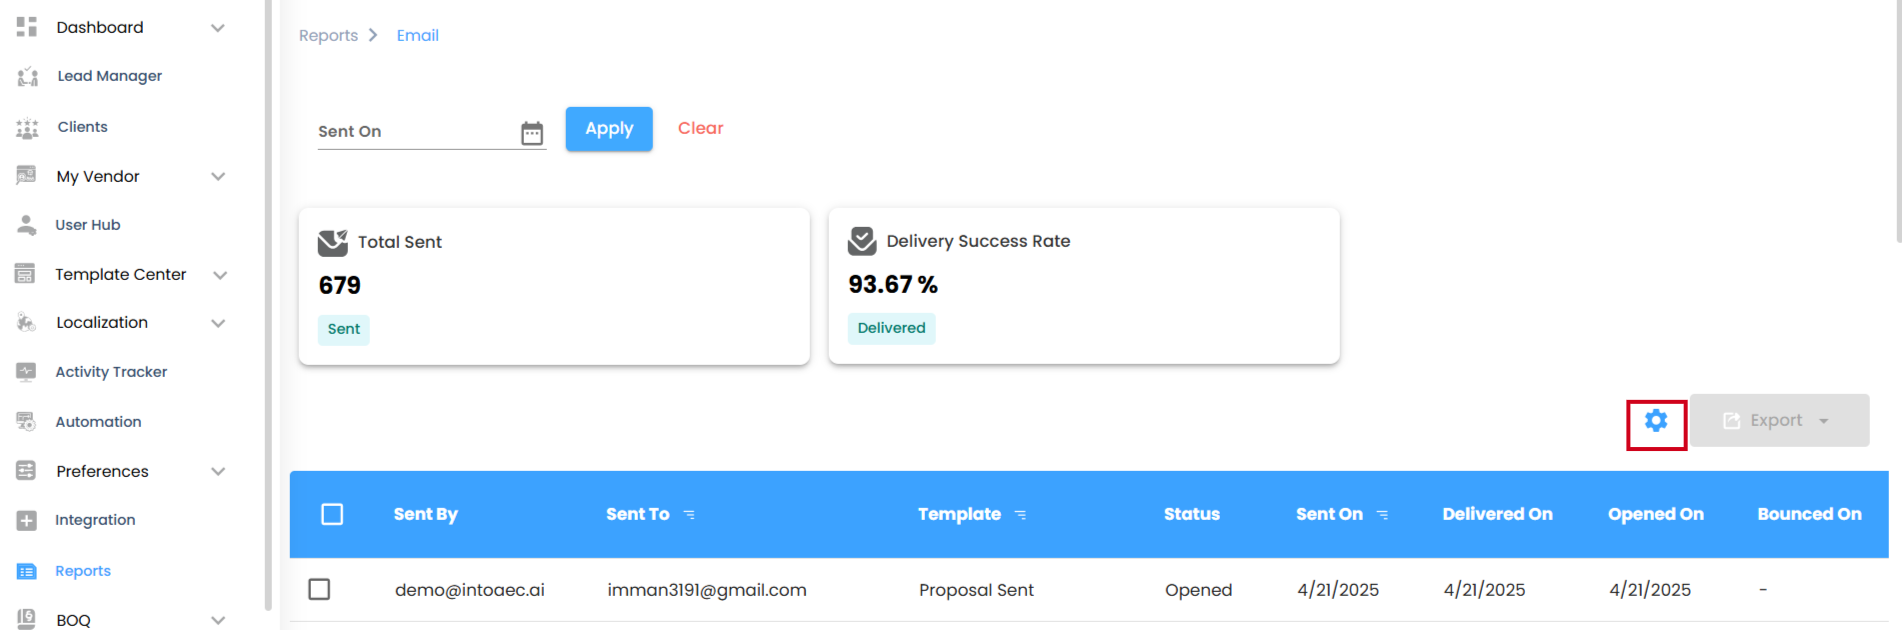Click the Activity Tracker sidebar icon
This screenshot has height=630, width=1902.
click(27, 372)
